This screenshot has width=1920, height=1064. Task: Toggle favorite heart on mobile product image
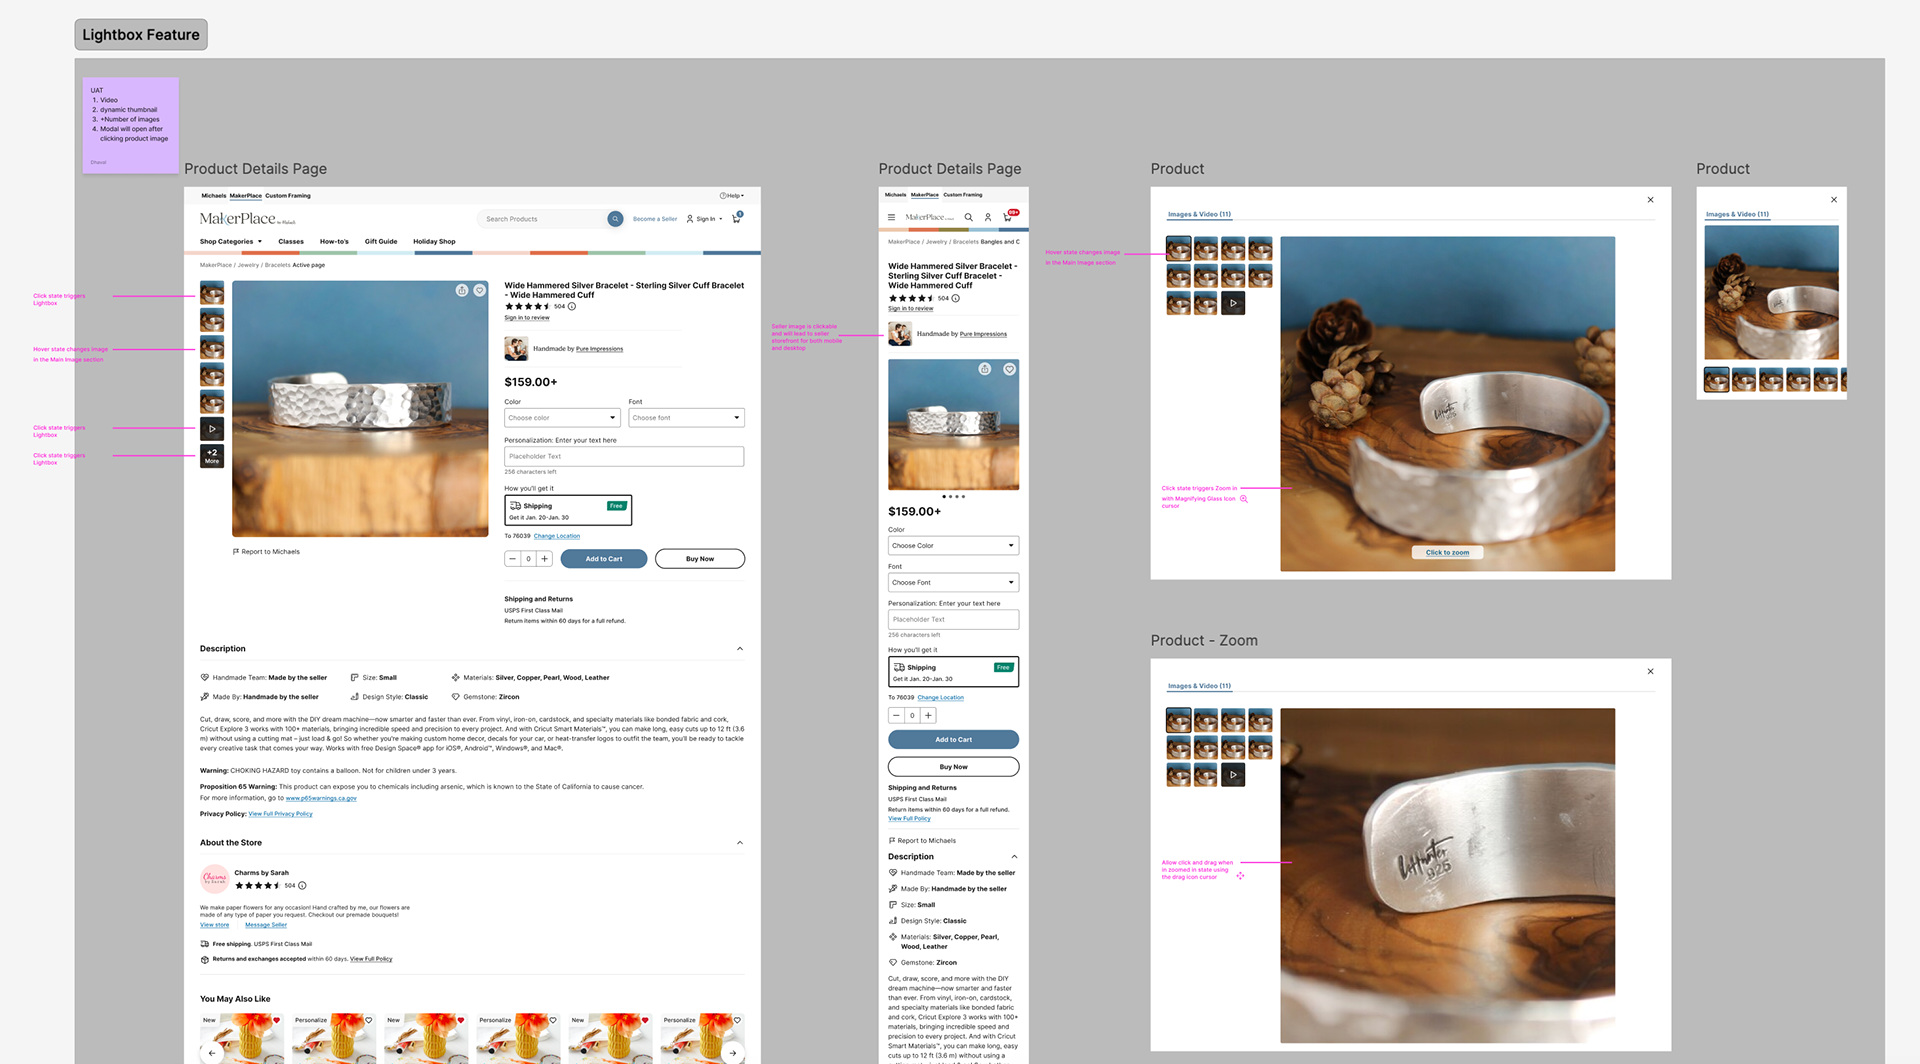[1010, 369]
